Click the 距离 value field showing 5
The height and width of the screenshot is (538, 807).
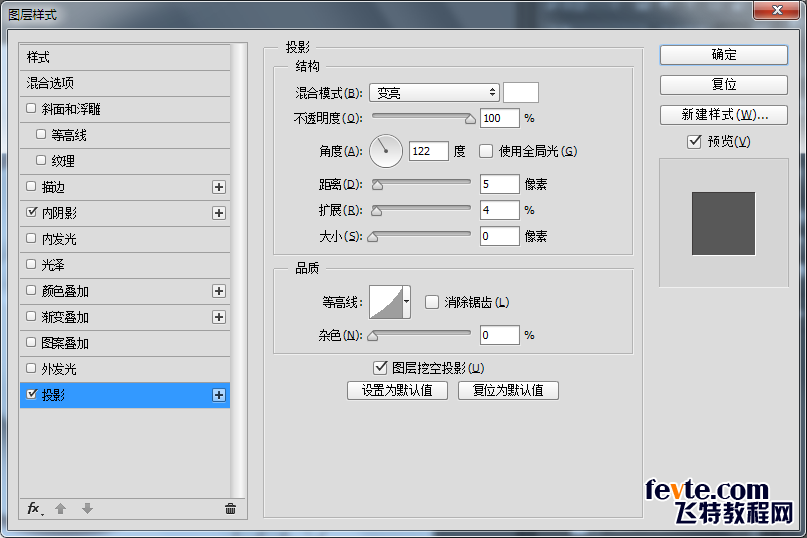tap(499, 184)
